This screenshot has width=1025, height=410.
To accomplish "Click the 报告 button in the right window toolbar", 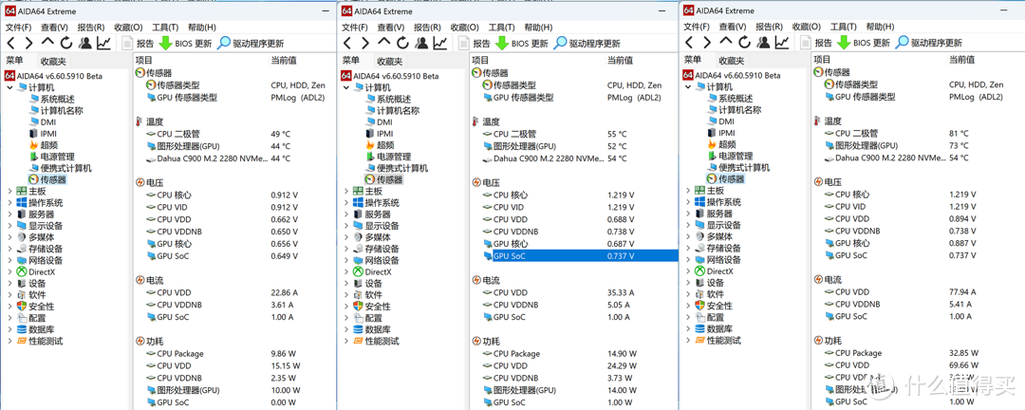I will coord(823,42).
